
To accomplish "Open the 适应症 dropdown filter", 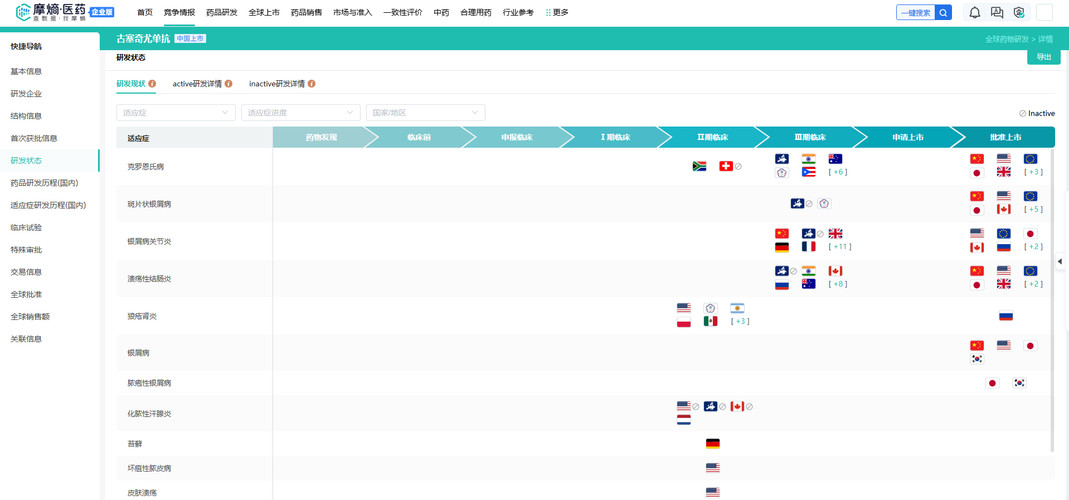I will tap(176, 113).
